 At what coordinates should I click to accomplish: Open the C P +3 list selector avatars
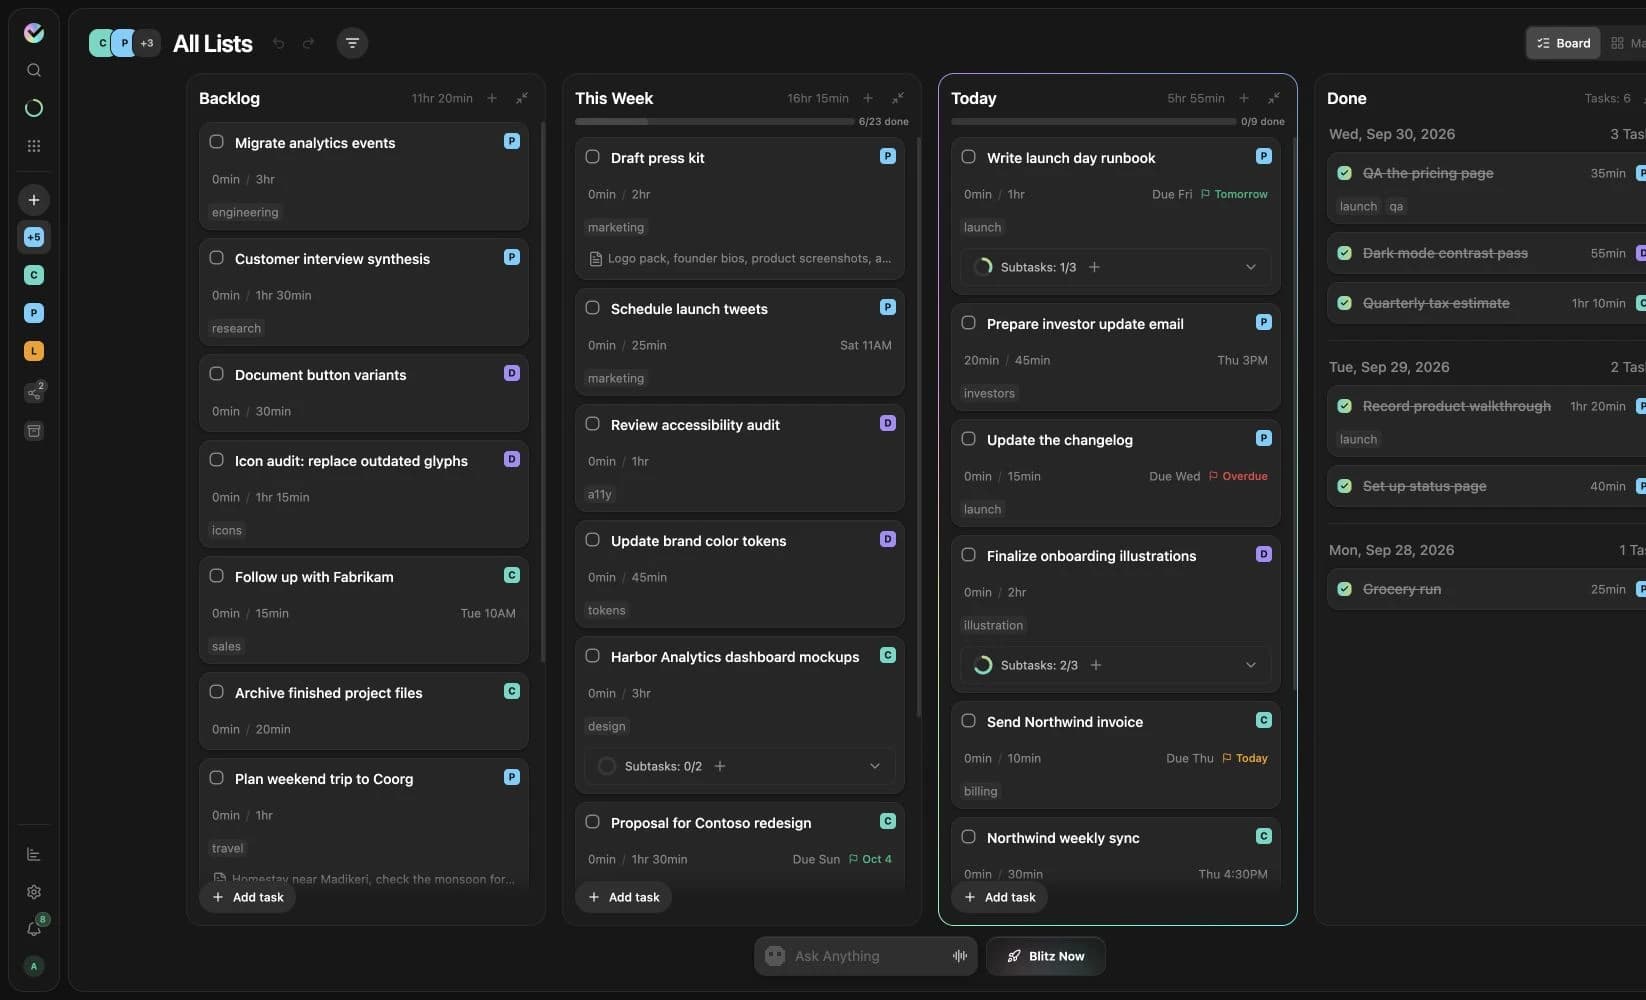click(x=124, y=43)
